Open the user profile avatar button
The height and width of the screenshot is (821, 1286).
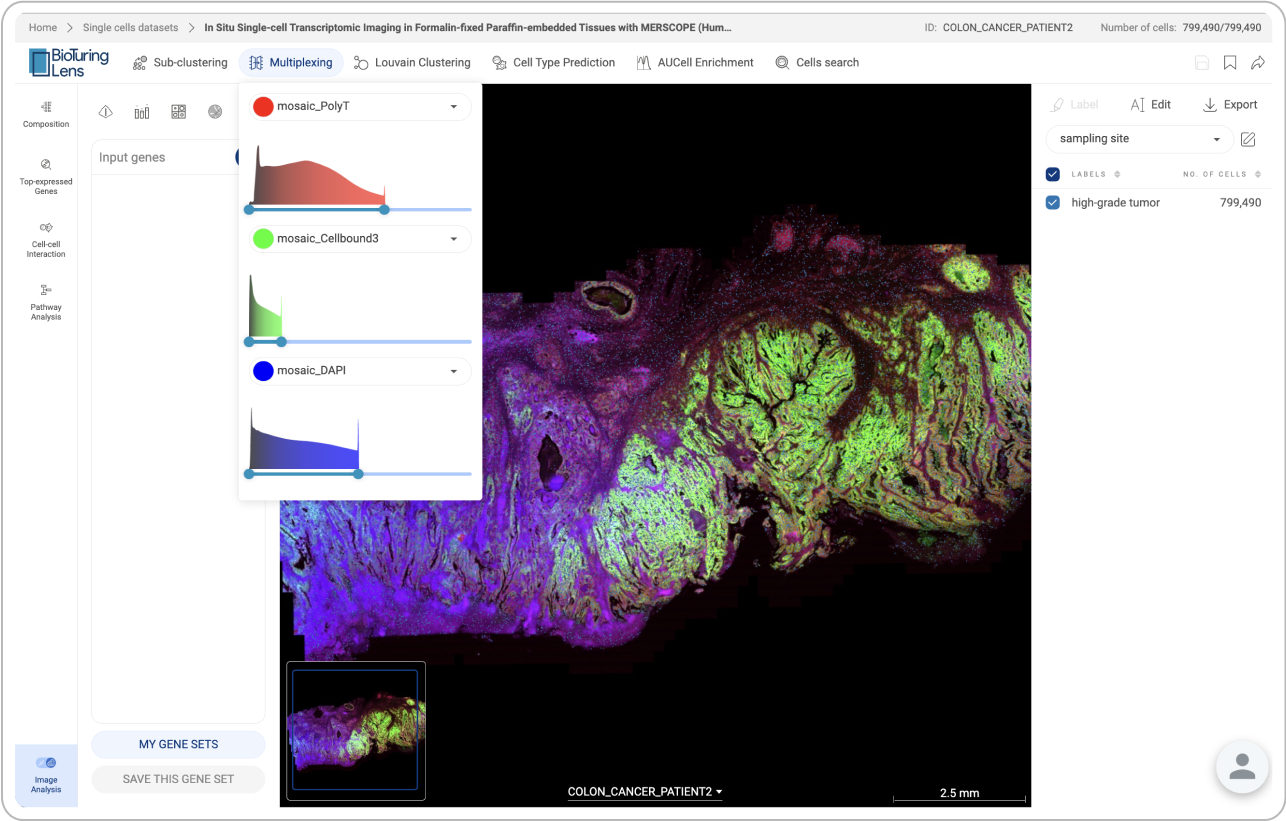point(1242,767)
